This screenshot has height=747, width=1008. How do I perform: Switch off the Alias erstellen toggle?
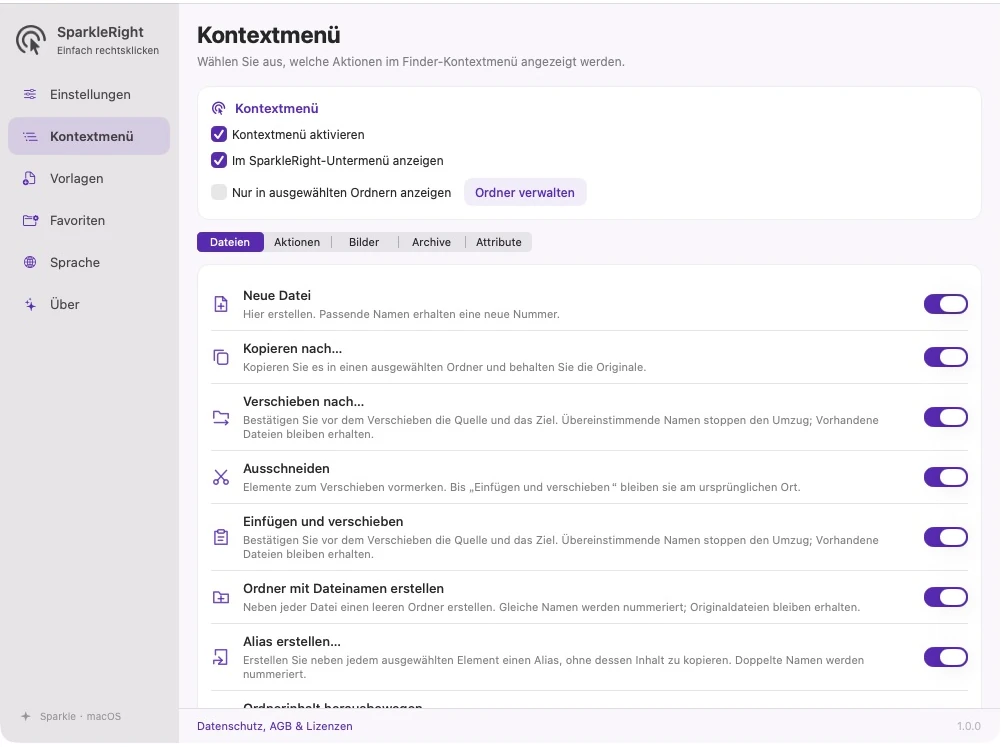[946, 657]
